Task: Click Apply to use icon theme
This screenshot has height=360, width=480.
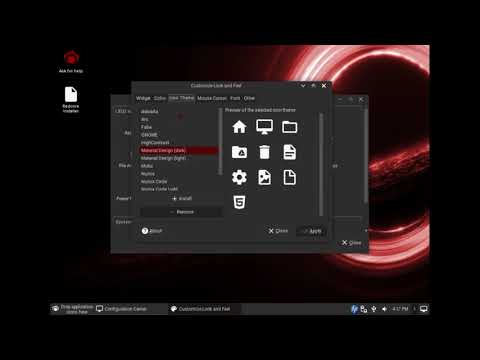Action: 312,231
